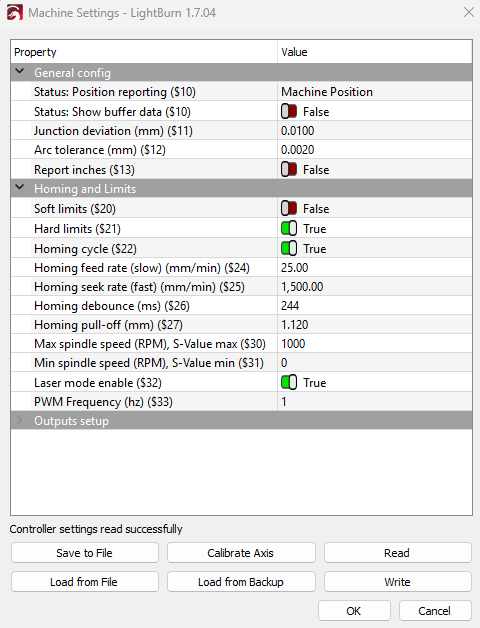Collapse the Homing and Limits section
Viewport: 480px width, 628px height.
pyautogui.click(x=20, y=188)
